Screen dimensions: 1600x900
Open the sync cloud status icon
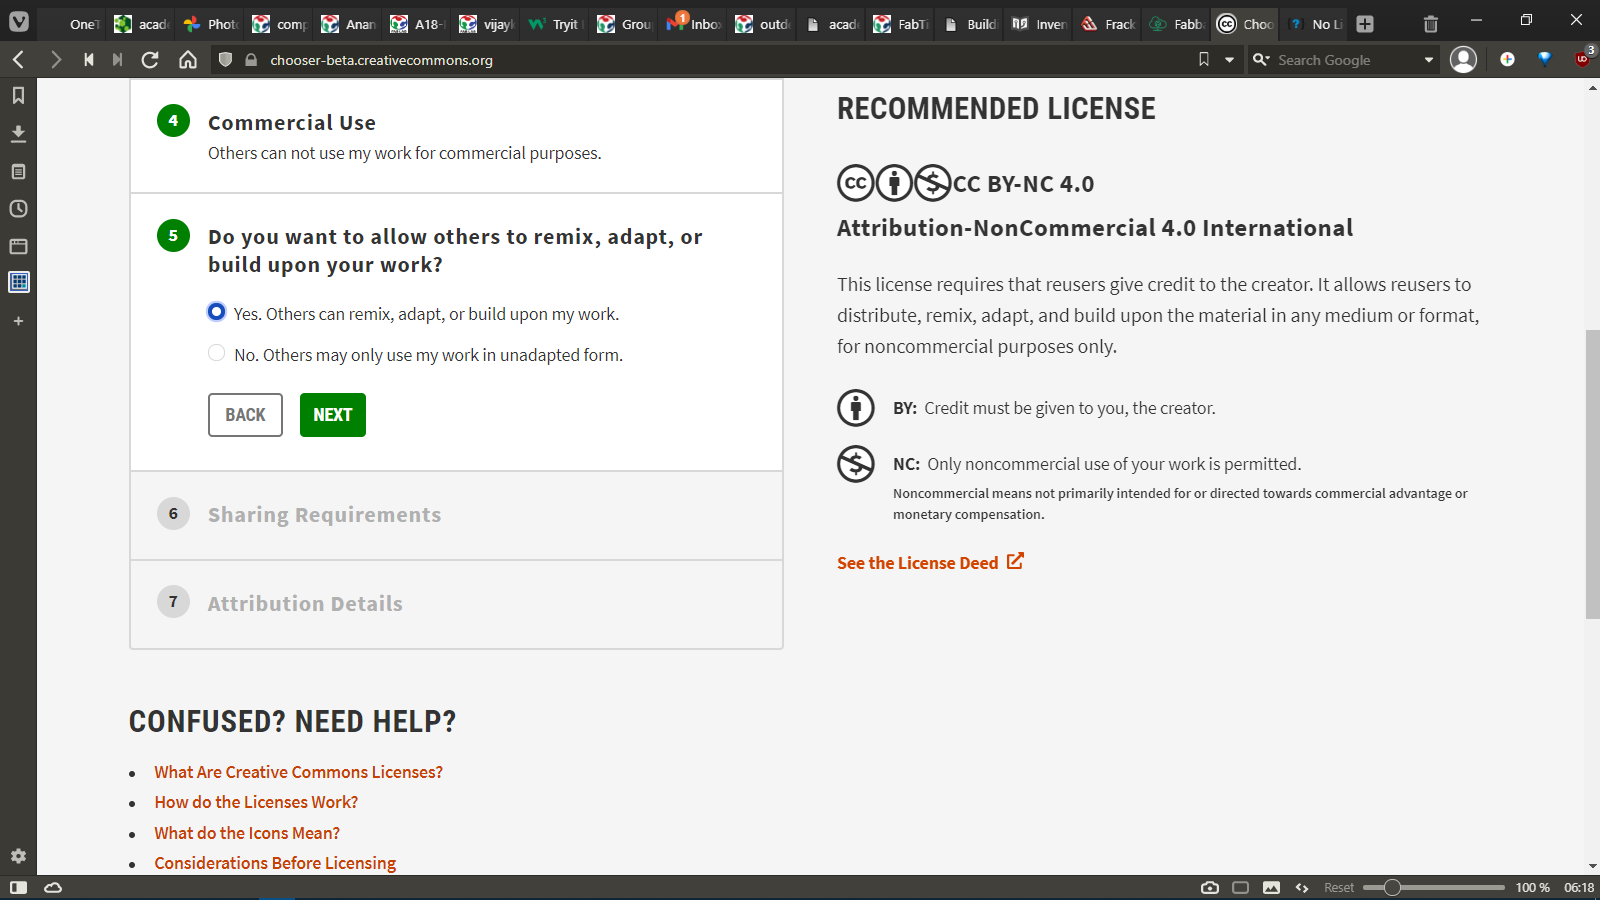53,887
